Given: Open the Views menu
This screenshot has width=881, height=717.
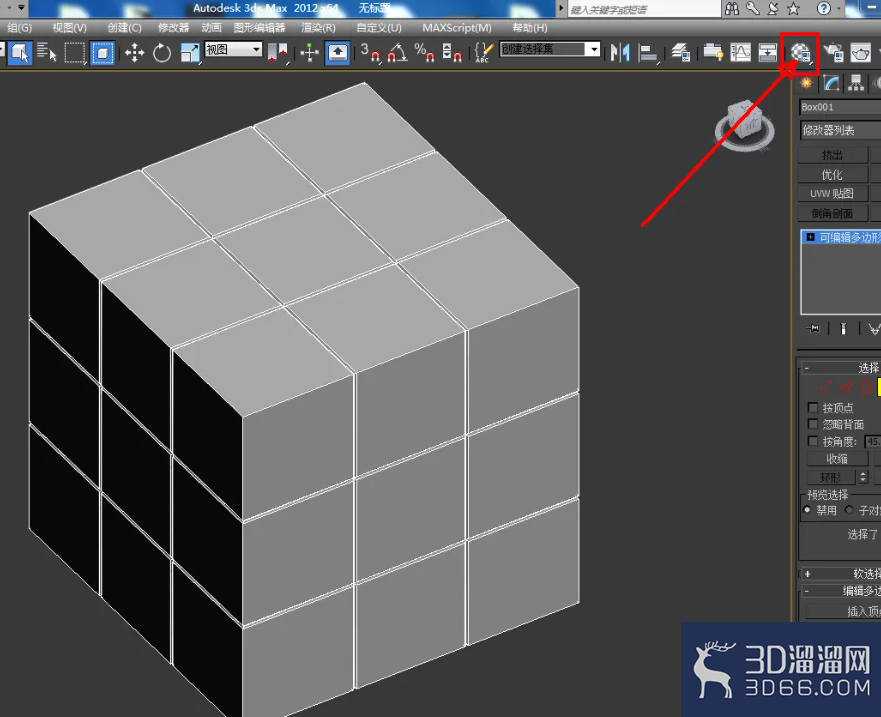Looking at the screenshot, I should pyautogui.click(x=70, y=28).
